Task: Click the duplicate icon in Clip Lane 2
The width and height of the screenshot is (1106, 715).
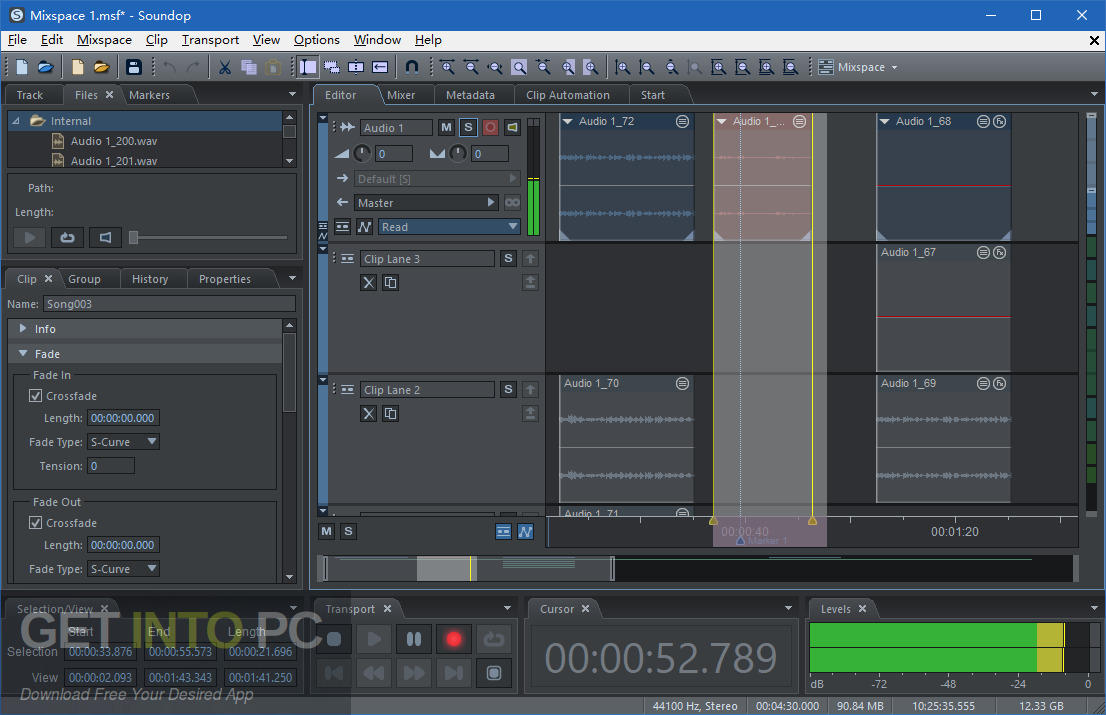Action: [390, 414]
